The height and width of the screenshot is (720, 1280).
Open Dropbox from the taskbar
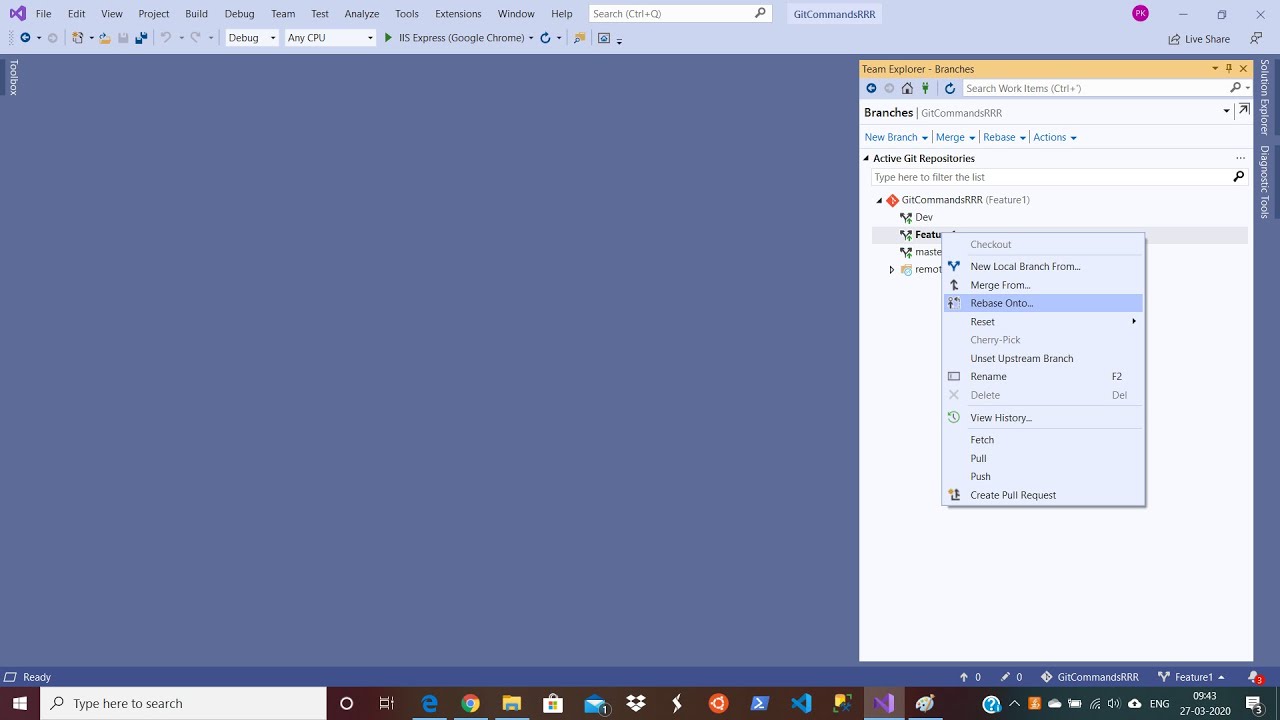tap(635, 704)
